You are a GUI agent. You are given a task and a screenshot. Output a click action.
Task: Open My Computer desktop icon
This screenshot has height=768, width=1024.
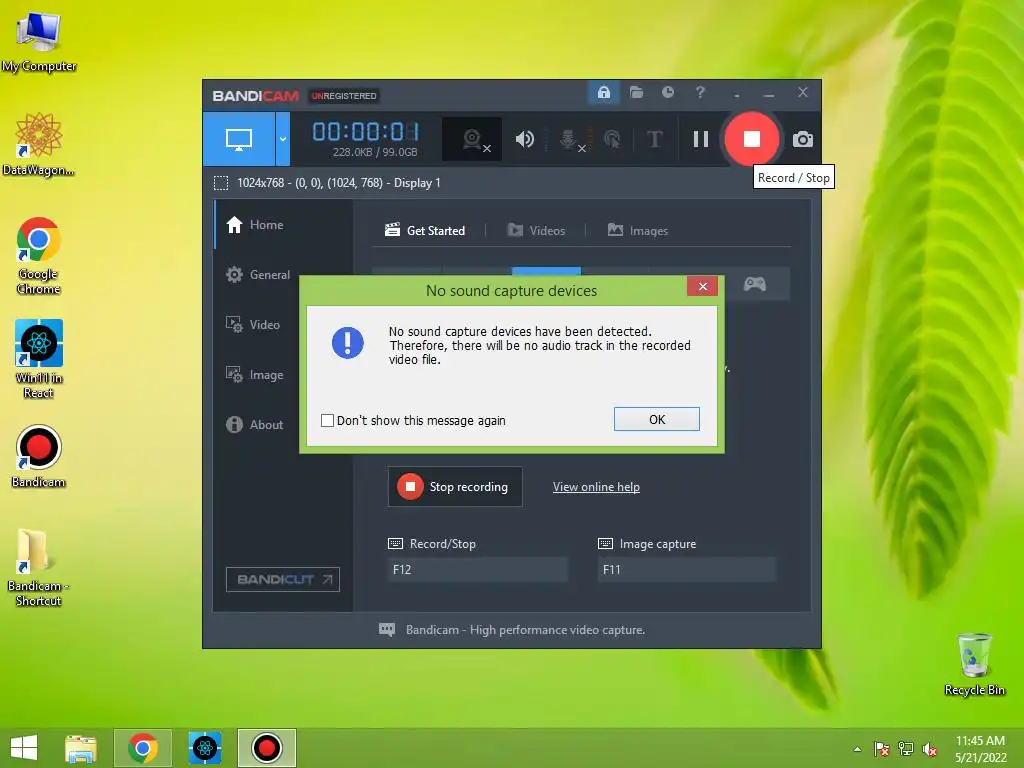[x=39, y=42]
